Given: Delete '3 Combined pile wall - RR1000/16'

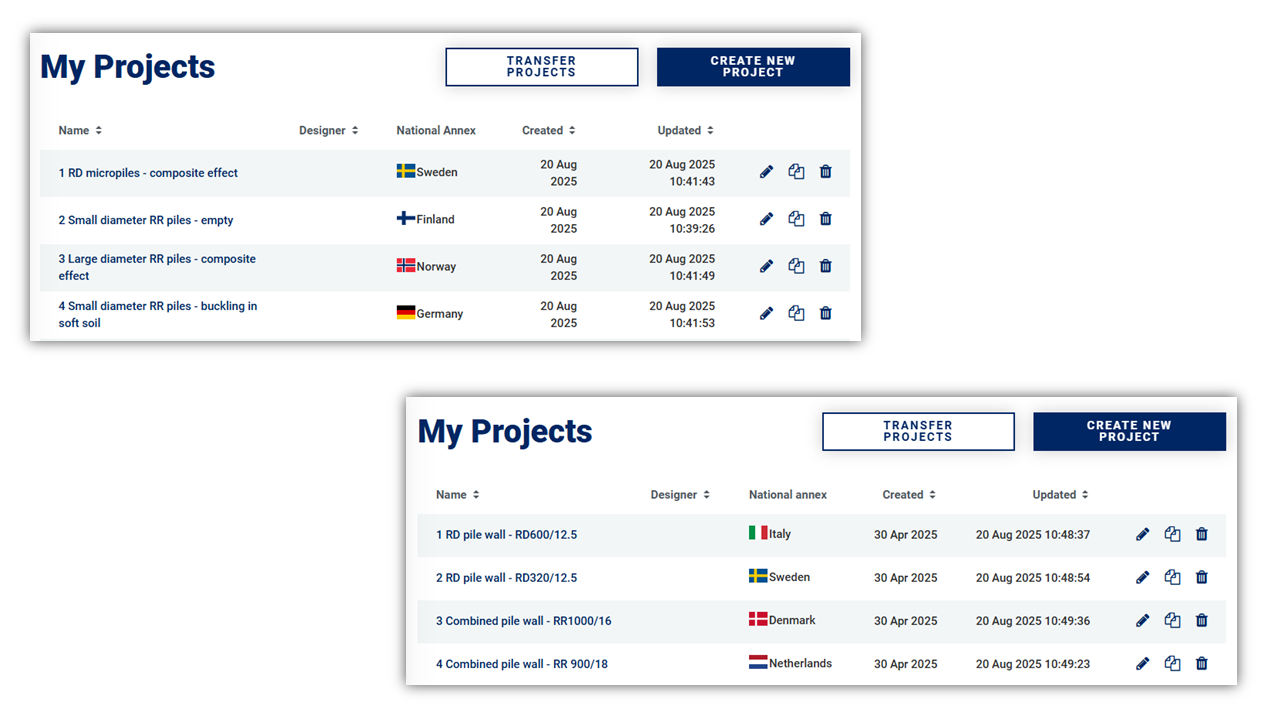Looking at the screenshot, I should (1202, 621).
